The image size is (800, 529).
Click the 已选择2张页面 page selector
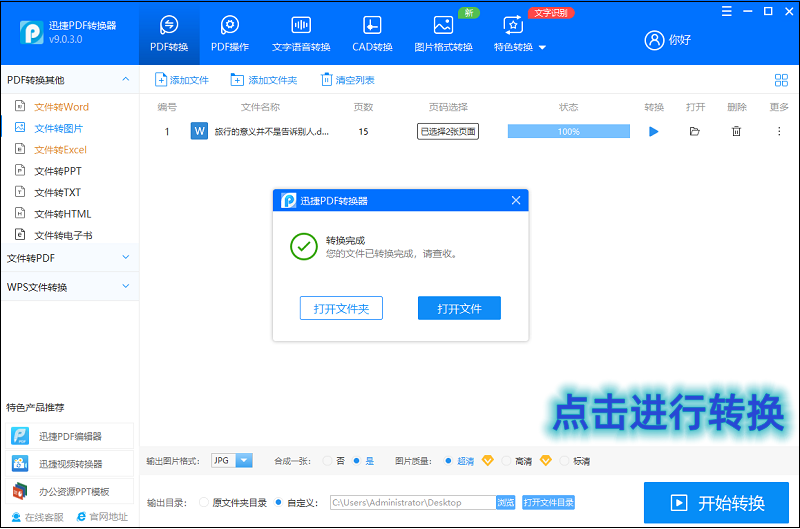[447, 132]
